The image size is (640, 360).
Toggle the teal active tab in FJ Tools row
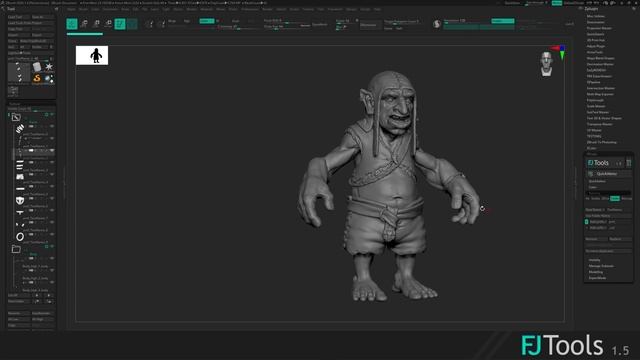615,198
